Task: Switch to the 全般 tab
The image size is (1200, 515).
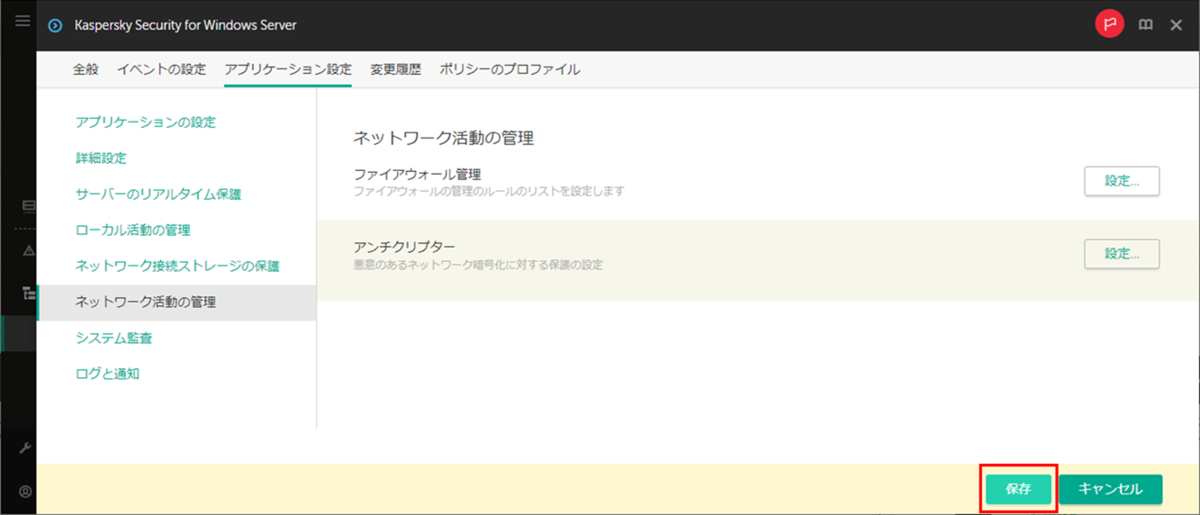Action: pos(86,70)
